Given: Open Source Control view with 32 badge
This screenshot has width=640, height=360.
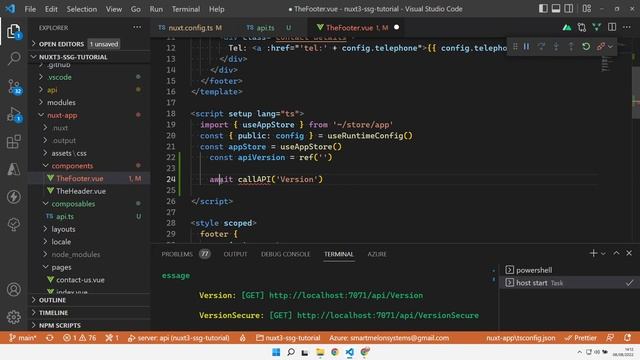Looking at the screenshot, I should (x=13, y=87).
